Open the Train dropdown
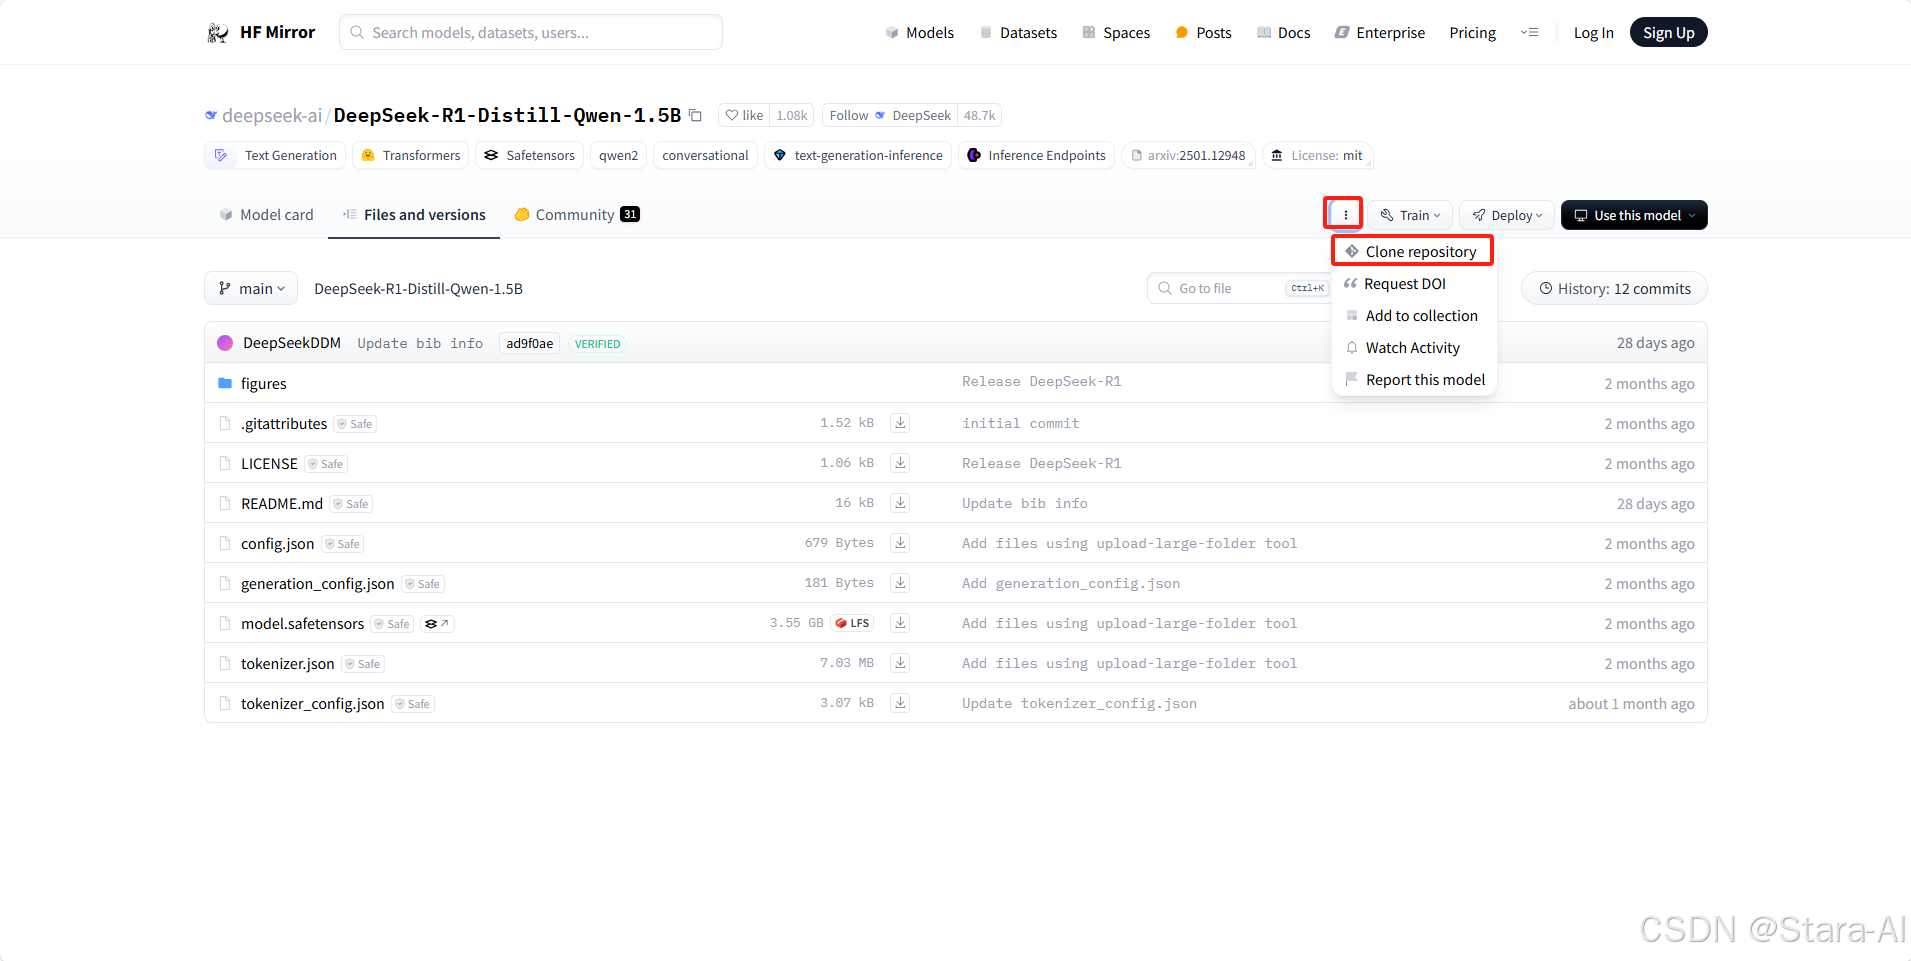The image size is (1911, 961). 1410,215
